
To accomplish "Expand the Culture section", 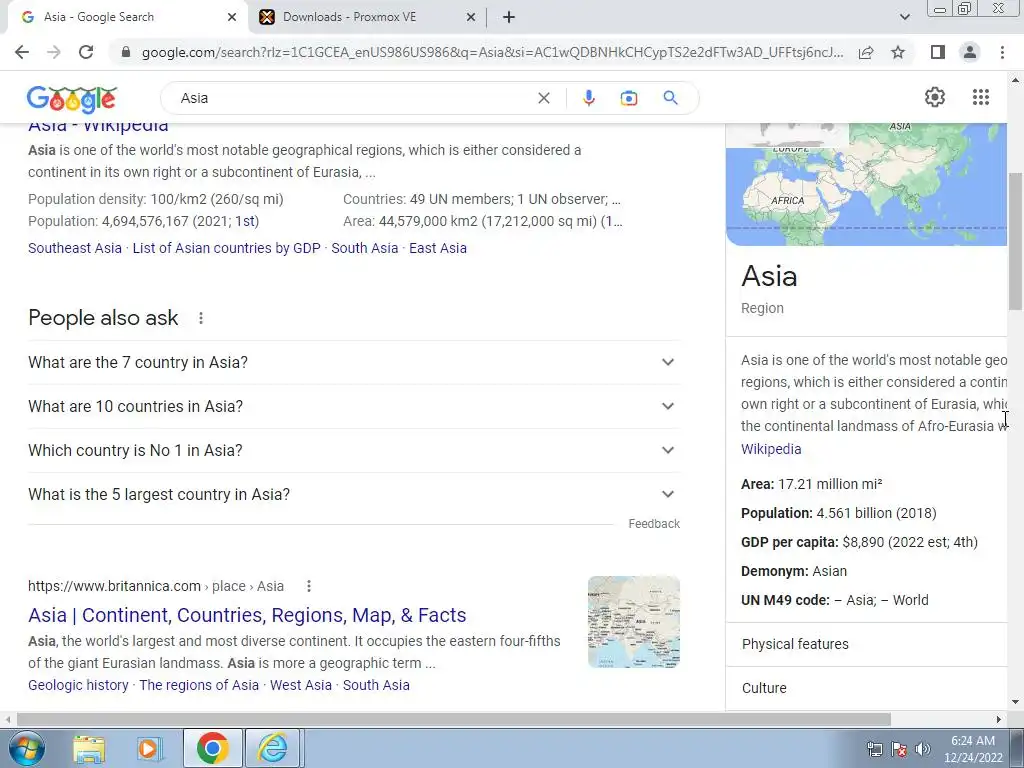I will click(867, 688).
